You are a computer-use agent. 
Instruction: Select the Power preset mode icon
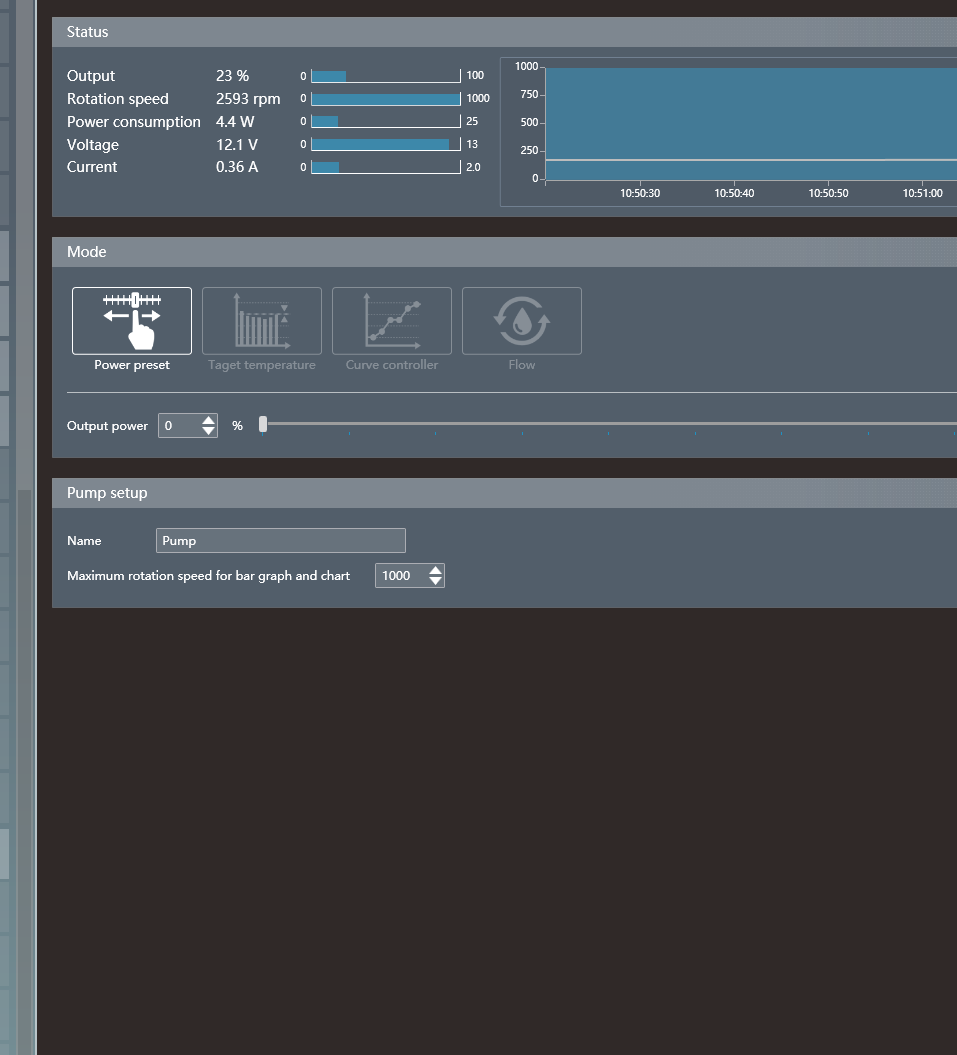coord(131,321)
